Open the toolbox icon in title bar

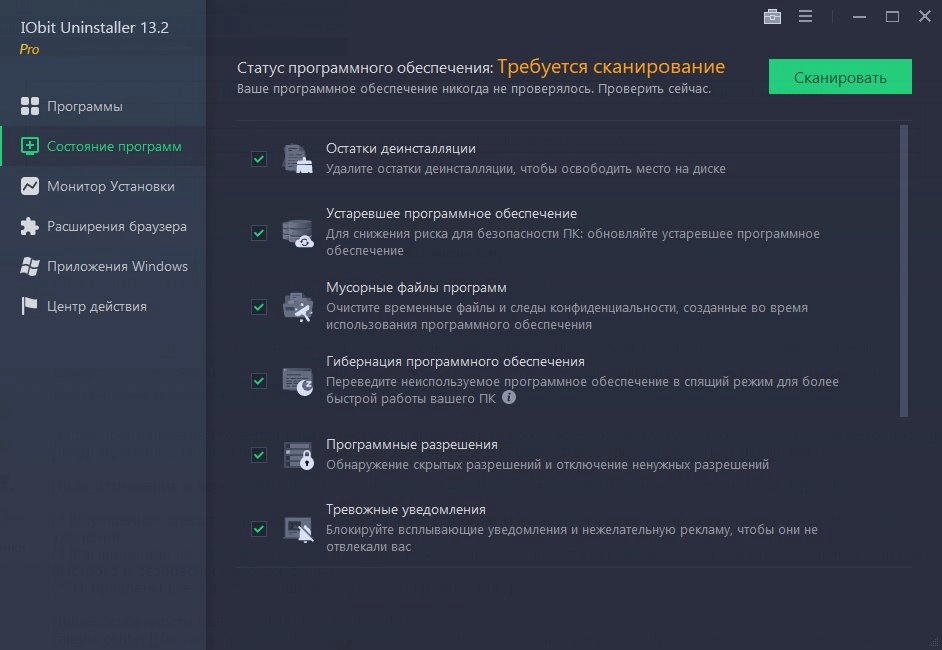tap(772, 17)
